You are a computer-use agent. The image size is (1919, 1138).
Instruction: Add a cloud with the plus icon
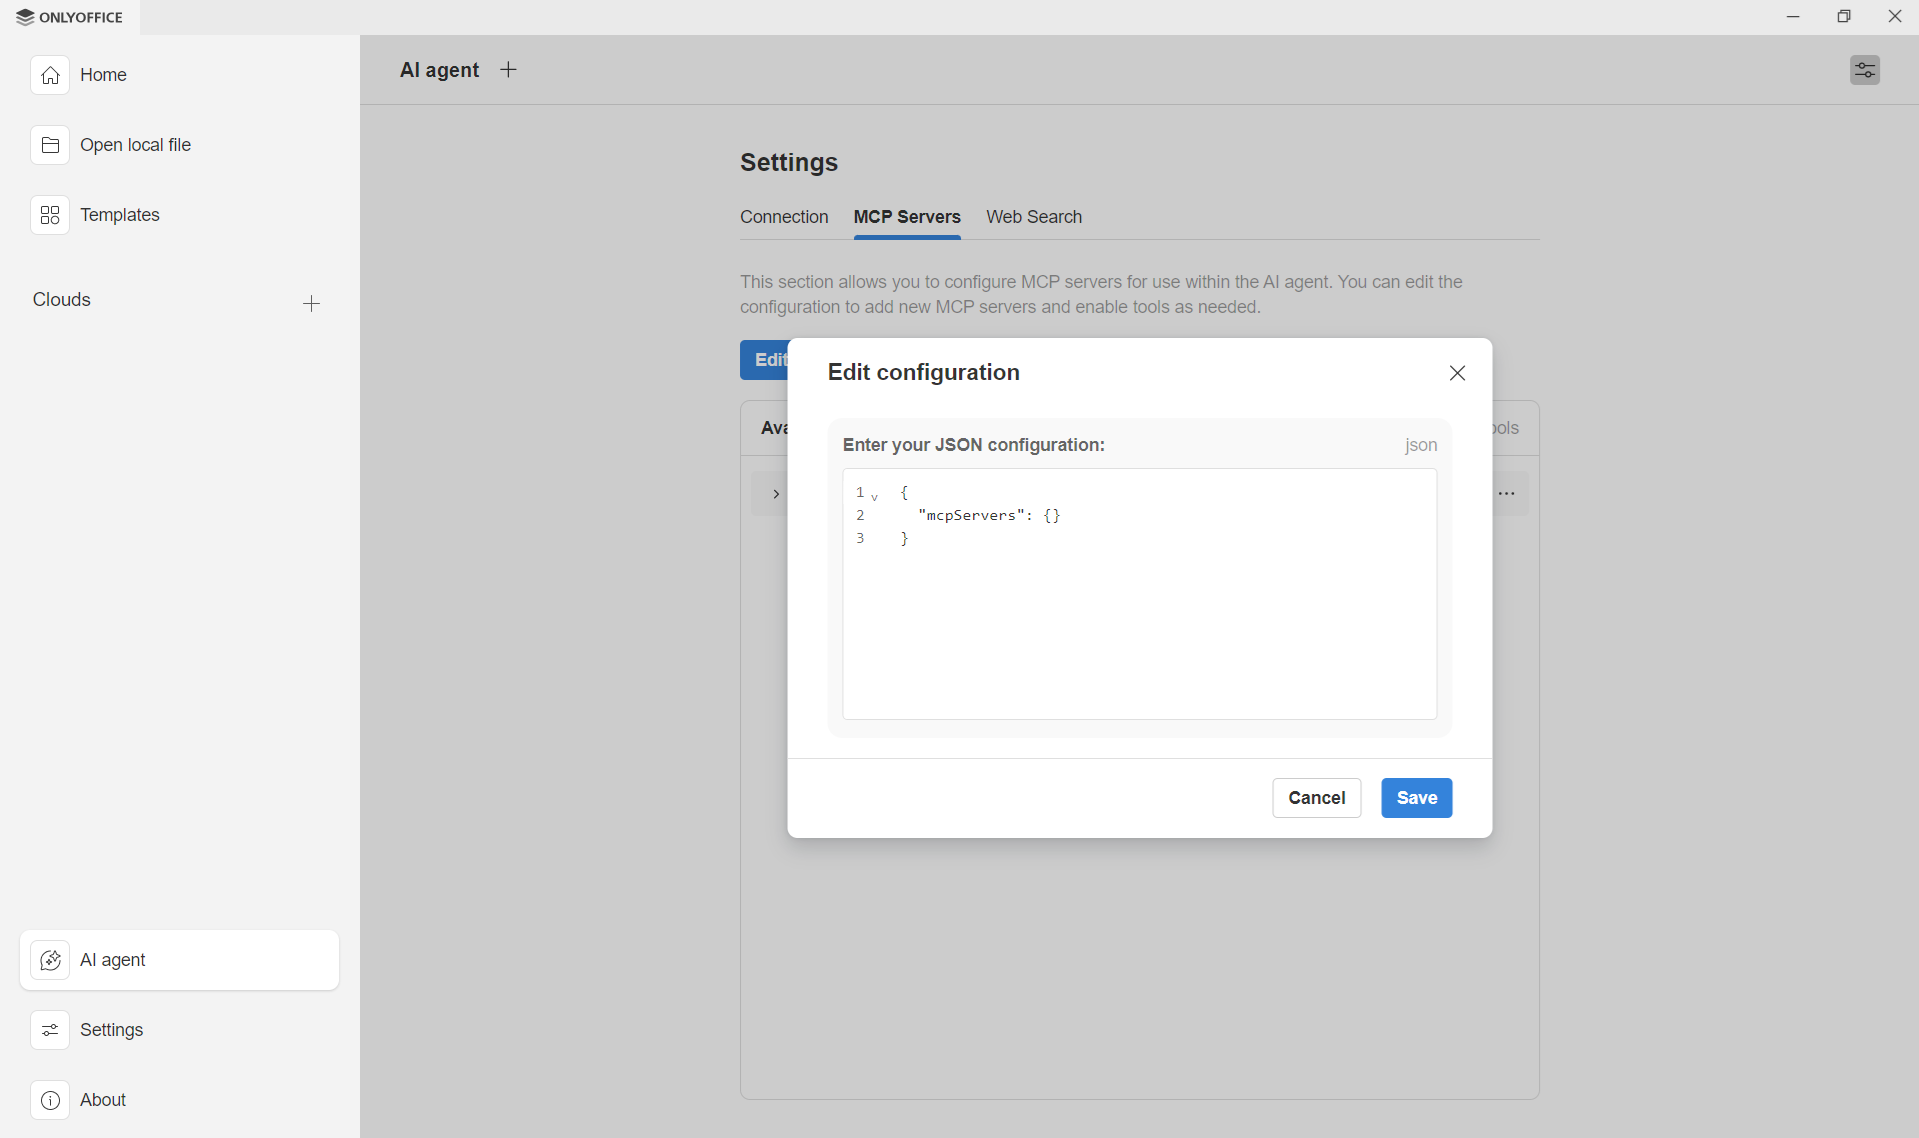coord(311,303)
